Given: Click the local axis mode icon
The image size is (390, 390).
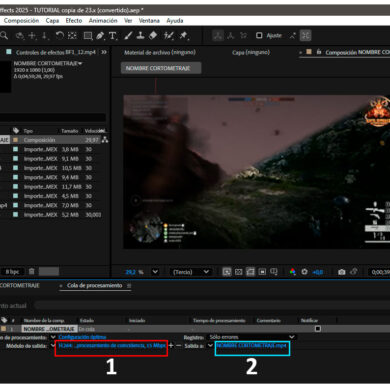Looking at the screenshot, I should pos(218,35).
